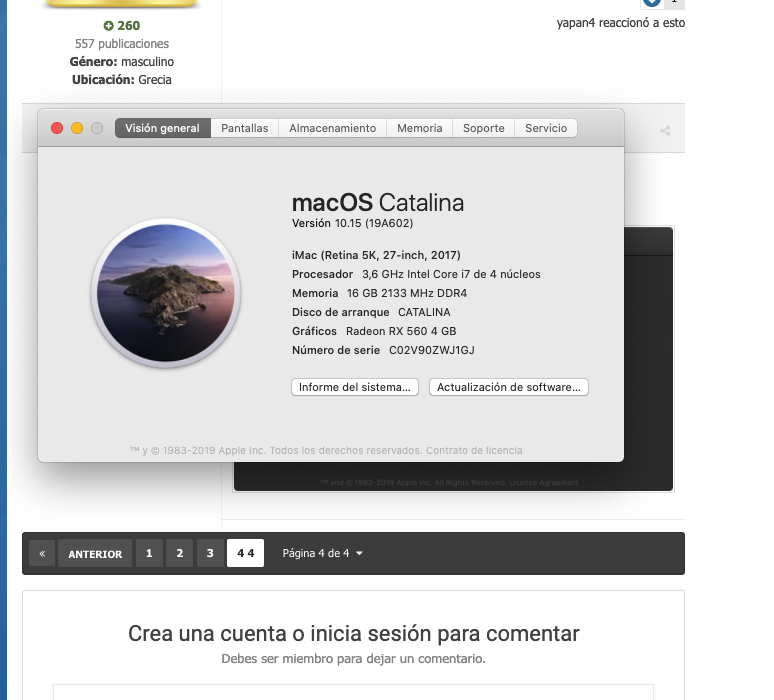The height and width of the screenshot is (700, 774).
Task: Open Contrato de licencia link
Action: tap(474, 450)
